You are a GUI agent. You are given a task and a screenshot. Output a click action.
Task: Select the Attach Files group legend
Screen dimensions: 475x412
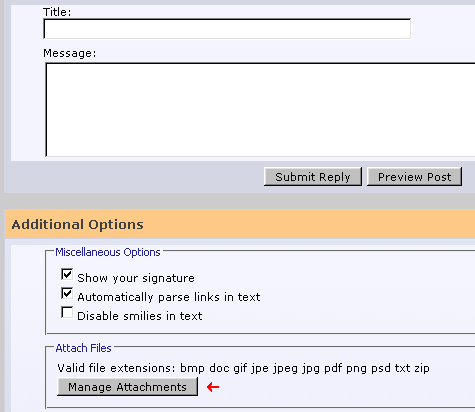[83, 348]
